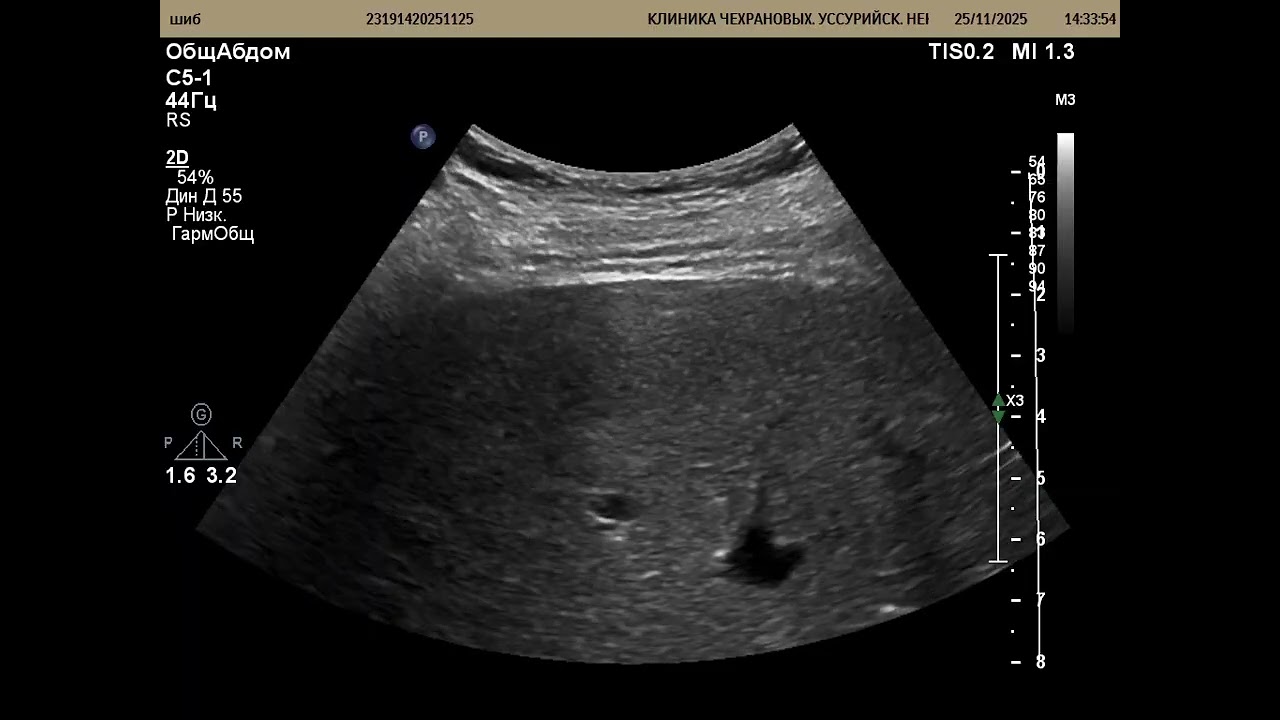Click the 54% gain value
This screenshot has width=1280, height=720.
pos(195,177)
